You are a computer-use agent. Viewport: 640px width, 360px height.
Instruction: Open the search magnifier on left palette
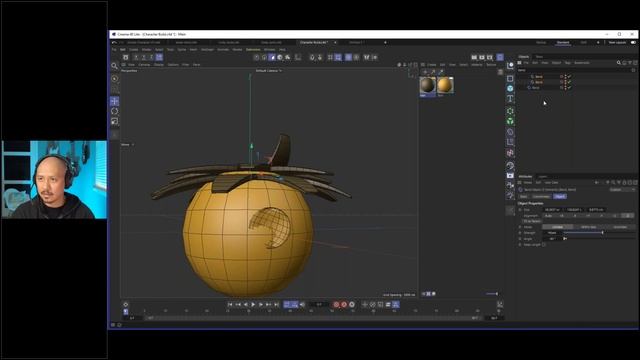pos(115,66)
